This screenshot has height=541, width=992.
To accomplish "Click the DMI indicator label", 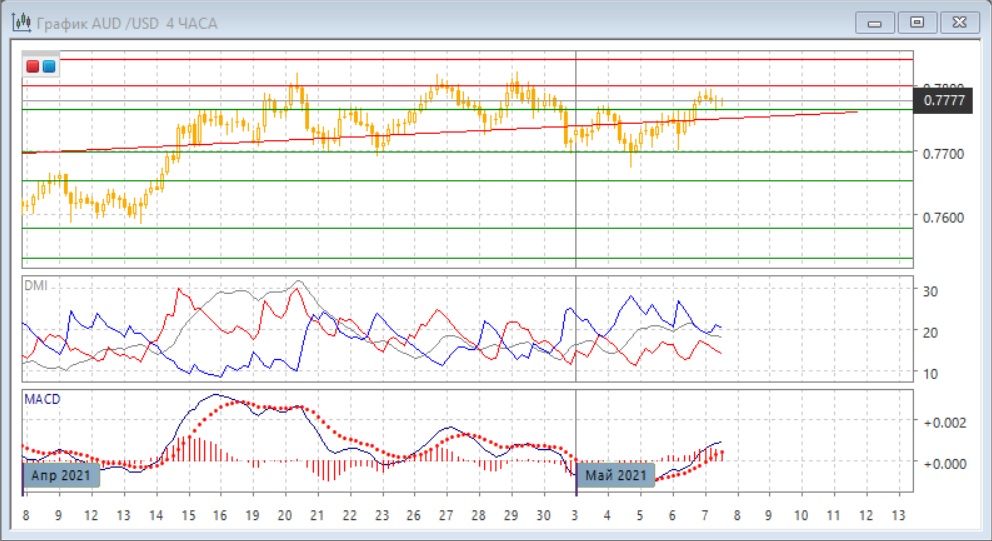I will point(35,285).
